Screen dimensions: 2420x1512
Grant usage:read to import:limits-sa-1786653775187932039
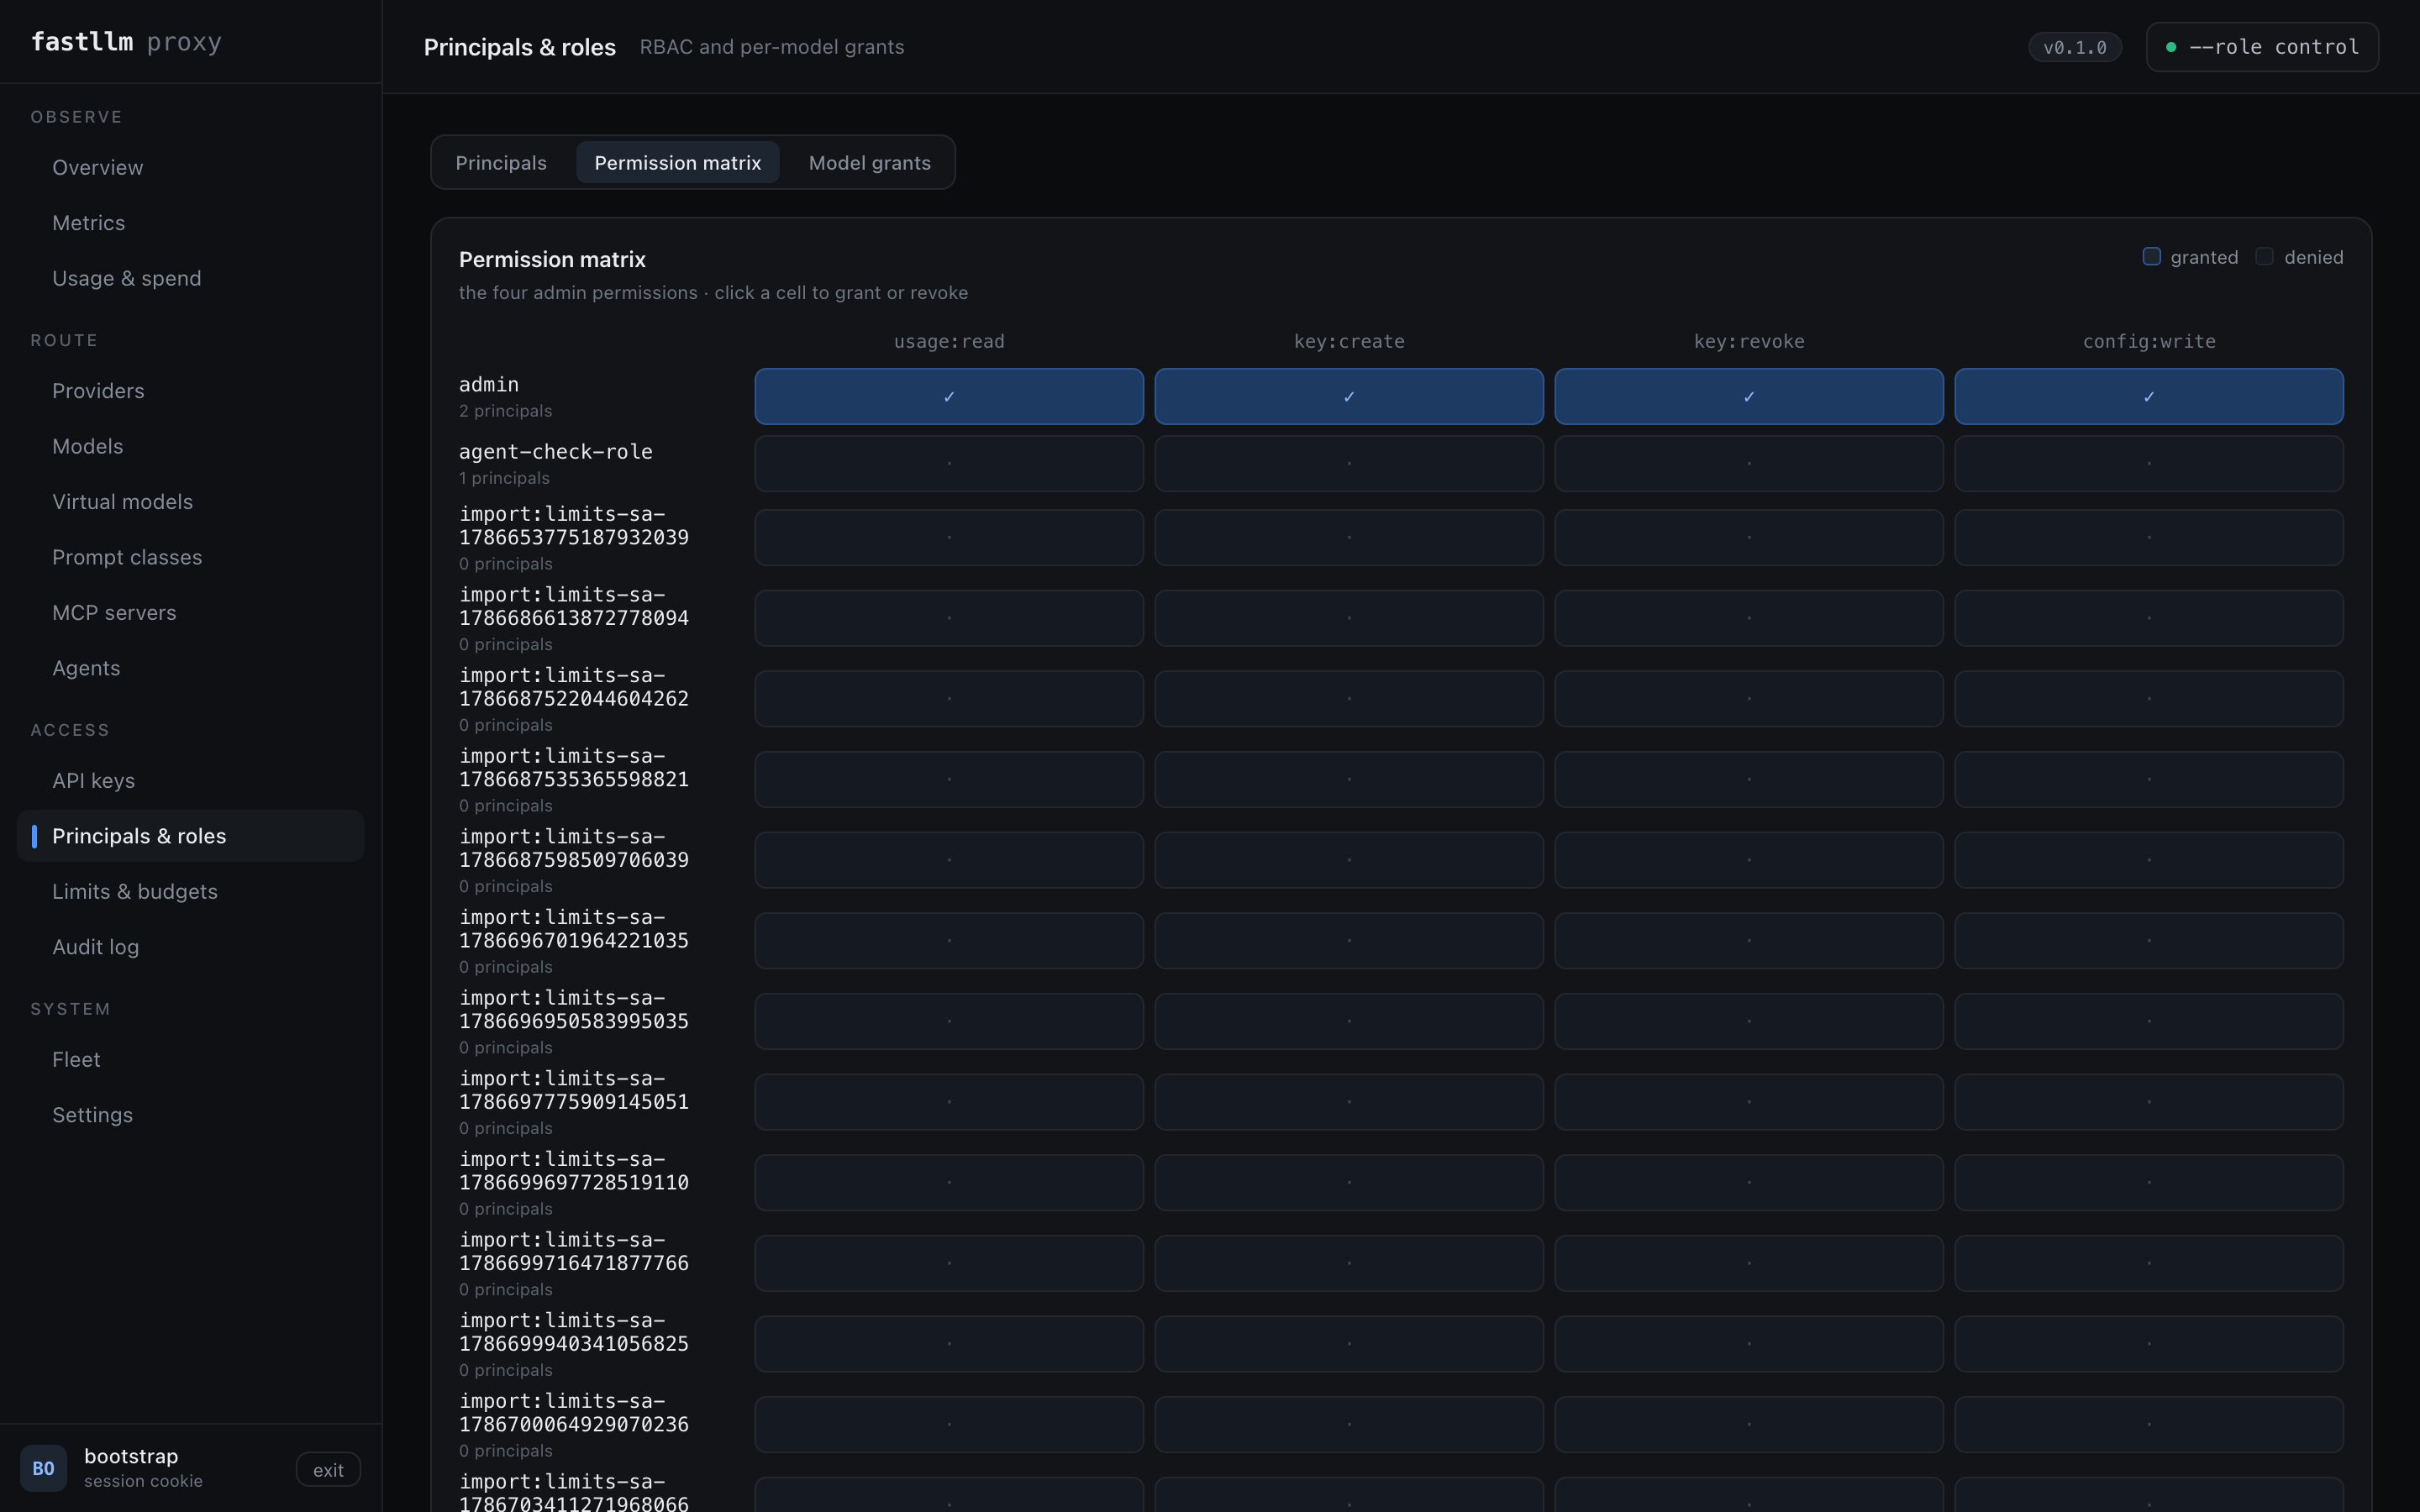tap(949, 538)
